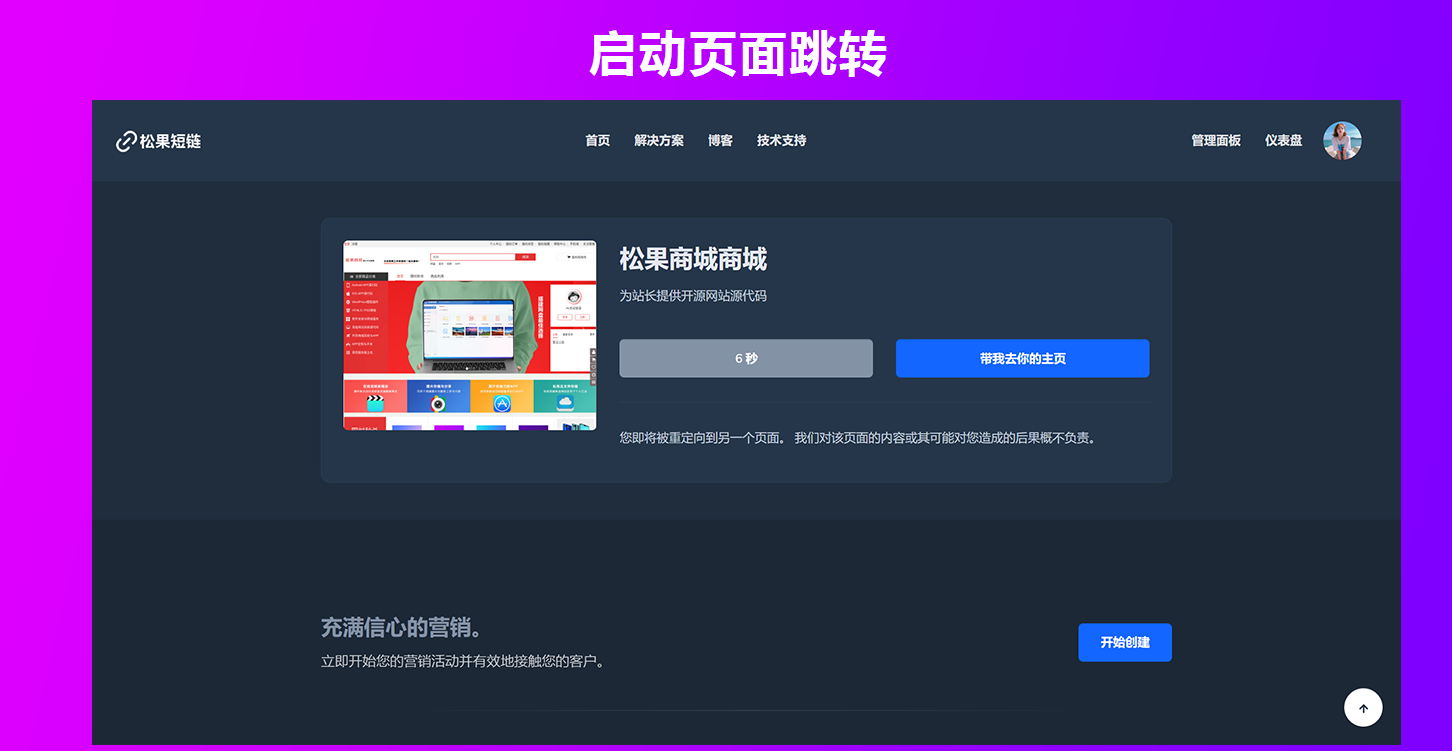The image size is (1452, 751).
Task: Click the 立即开始您的营销活动 subtitle text
Action: (462, 661)
